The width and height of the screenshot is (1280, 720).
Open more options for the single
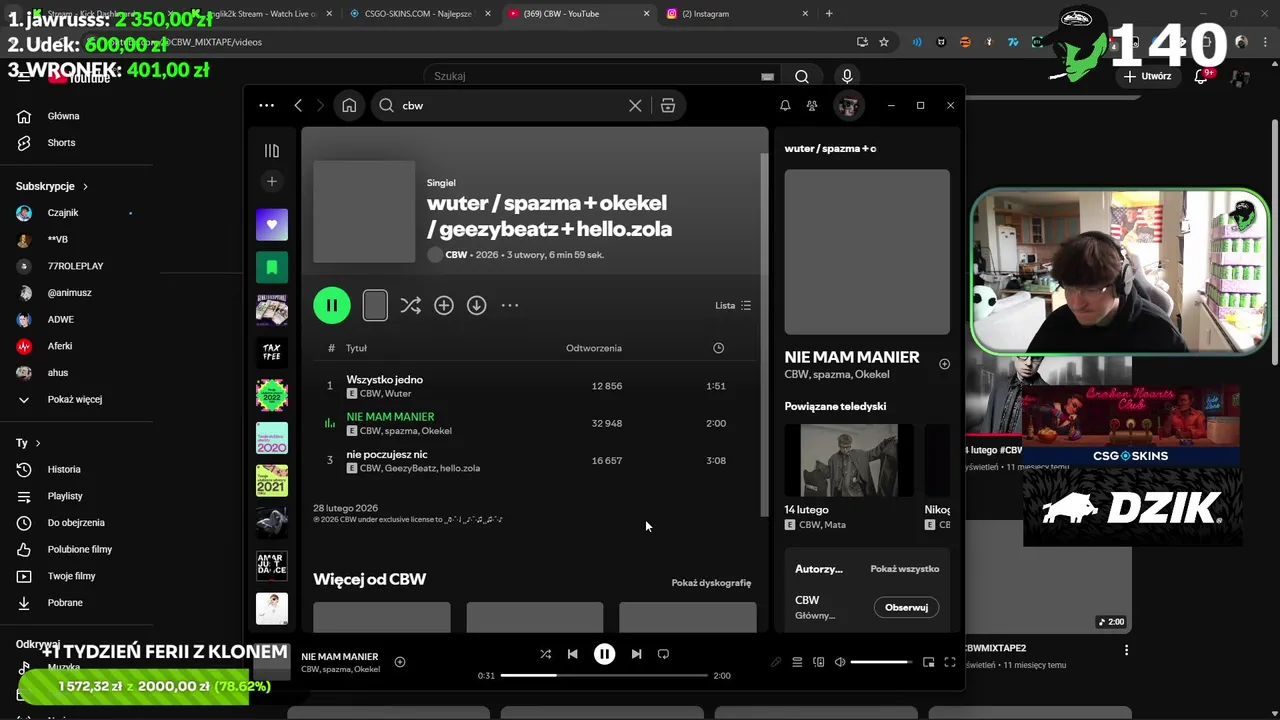tap(510, 305)
